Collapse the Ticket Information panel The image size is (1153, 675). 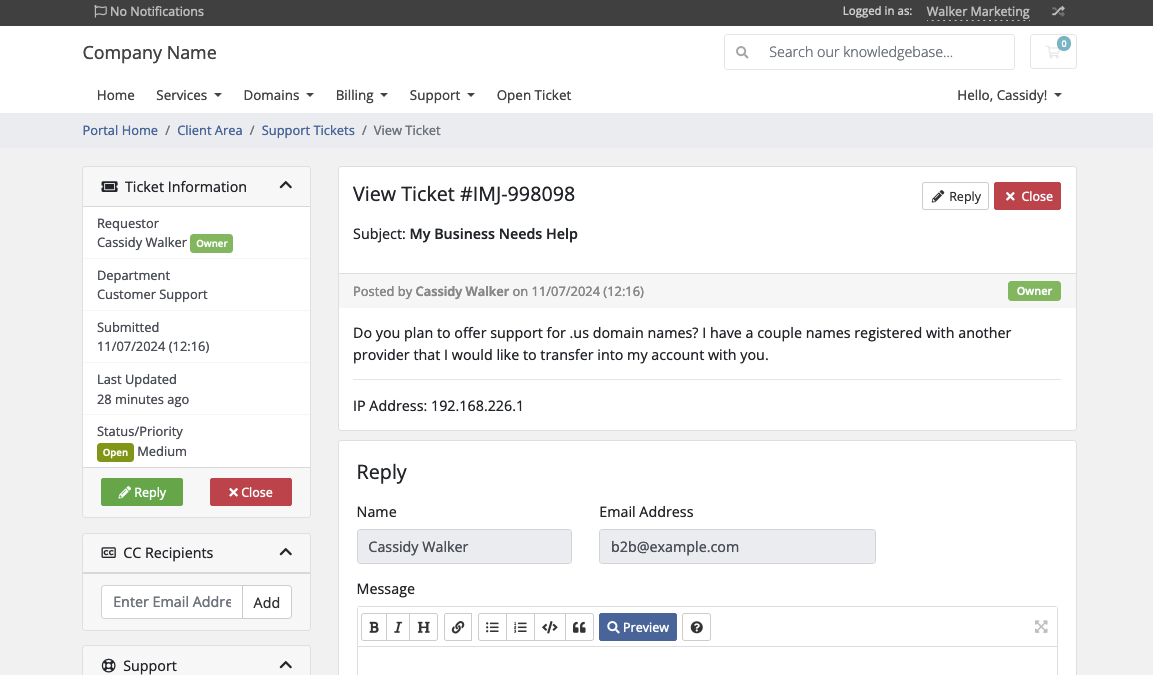pos(285,186)
